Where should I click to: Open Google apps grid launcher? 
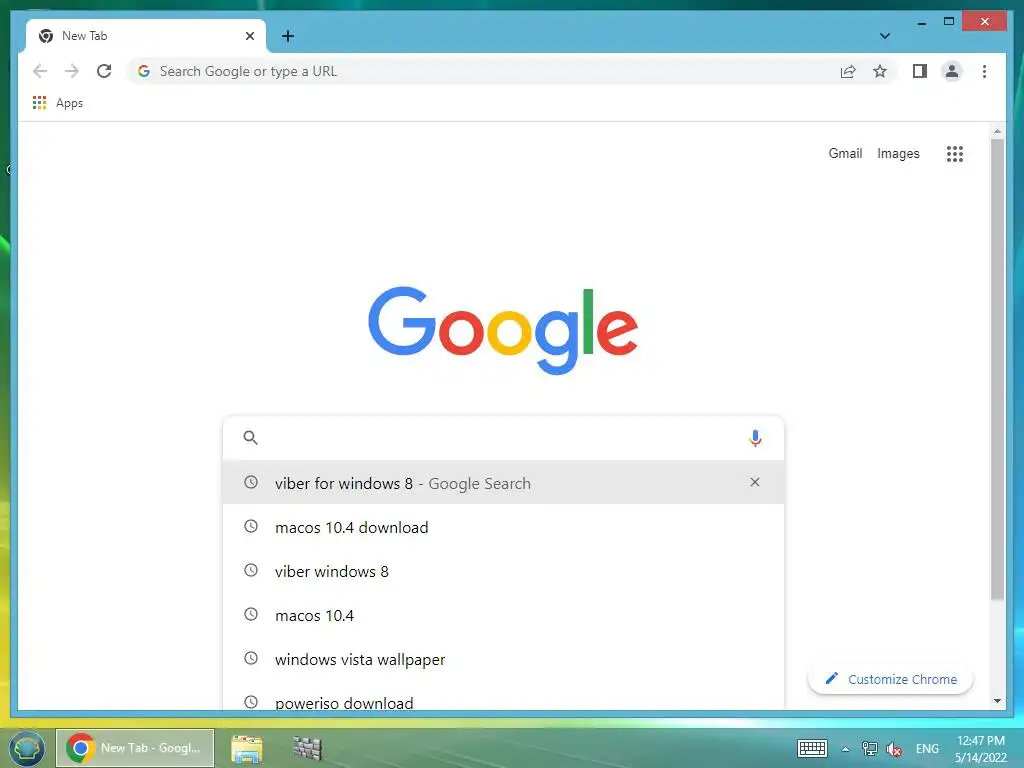[x=955, y=153]
